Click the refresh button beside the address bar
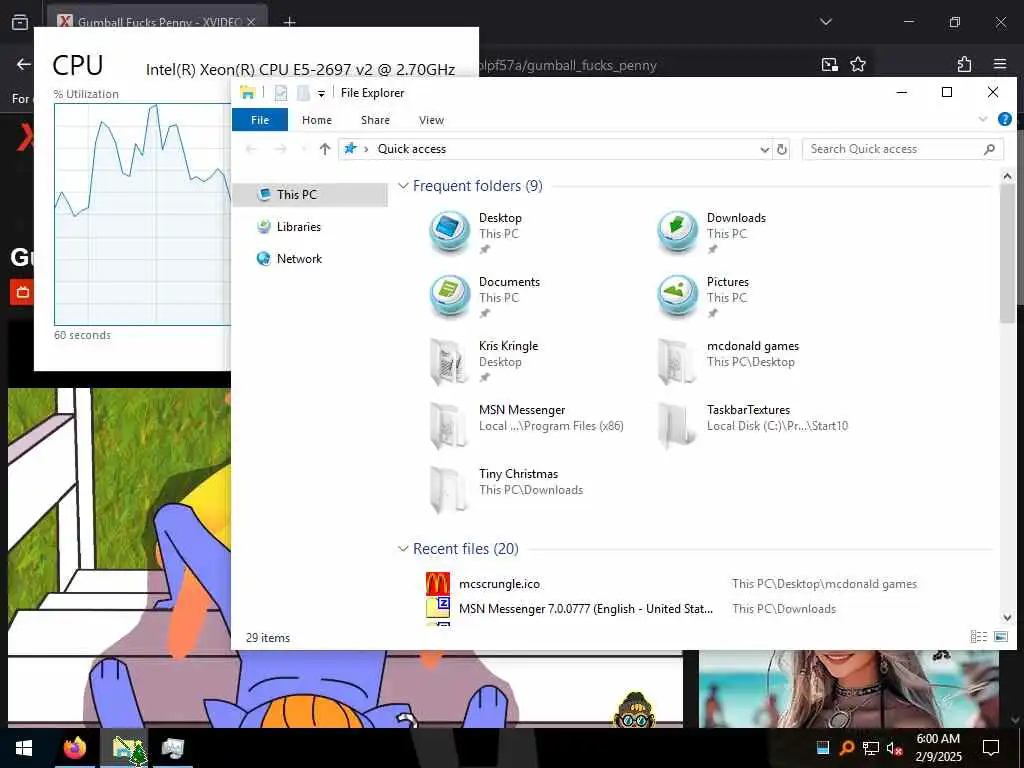This screenshot has width=1024, height=768. [x=782, y=149]
